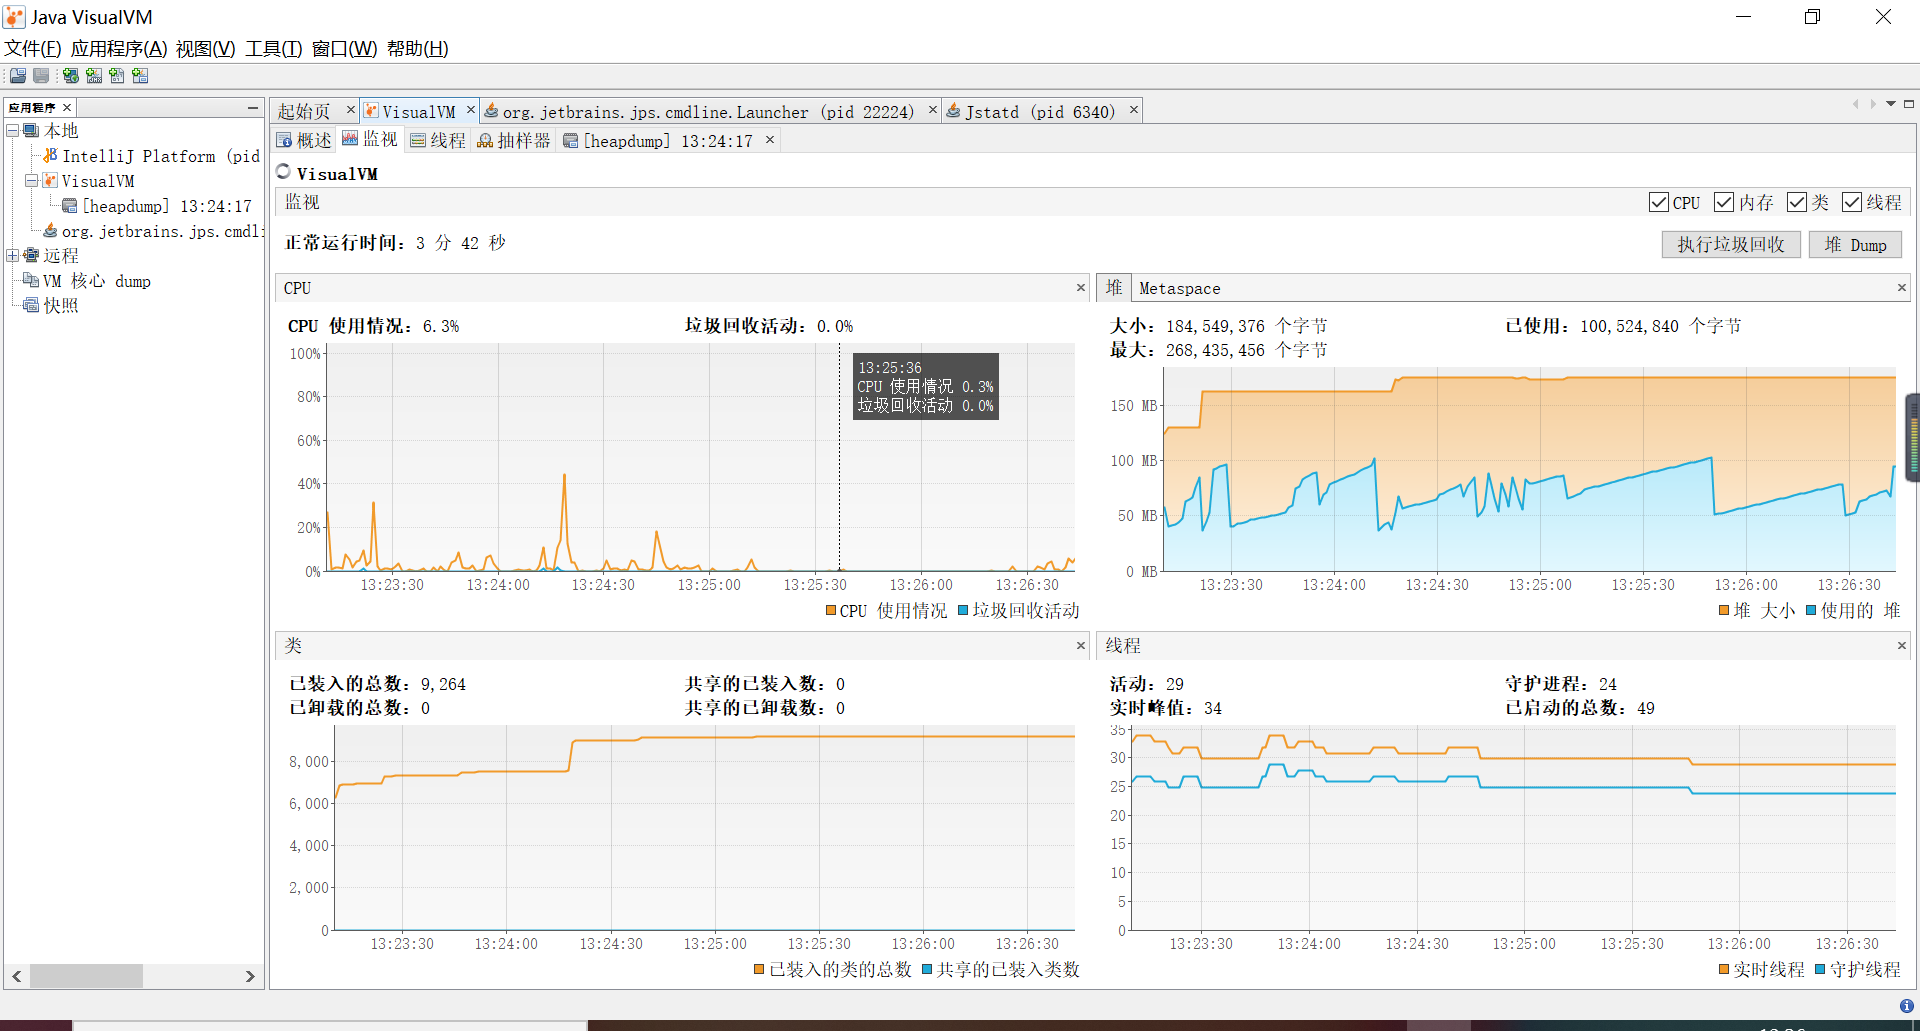Screen dimensions: 1920x1031
Task: Select the Jstatd (pid 6340) tab
Action: pyautogui.click(x=1040, y=112)
